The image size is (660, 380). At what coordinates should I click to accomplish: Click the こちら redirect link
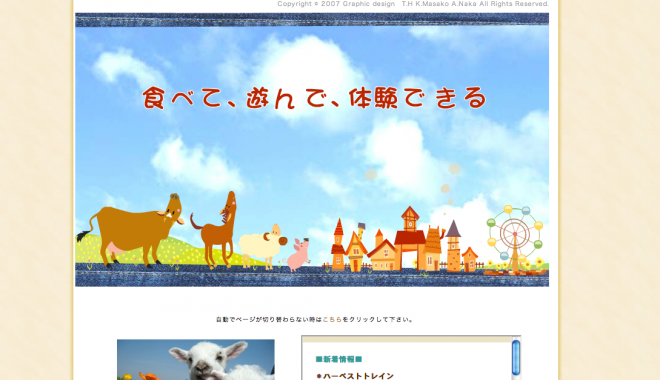pyautogui.click(x=332, y=320)
